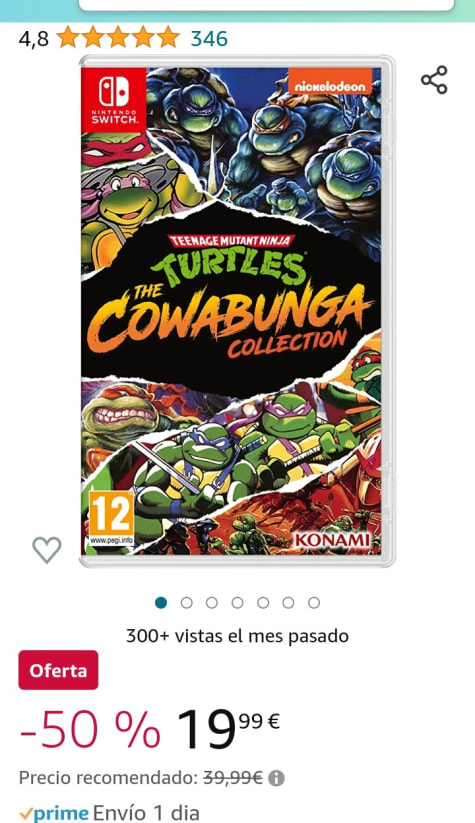Viewport: 475px width, 823px height.
Task: Open info icon next to recommended price
Action: click(276, 778)
